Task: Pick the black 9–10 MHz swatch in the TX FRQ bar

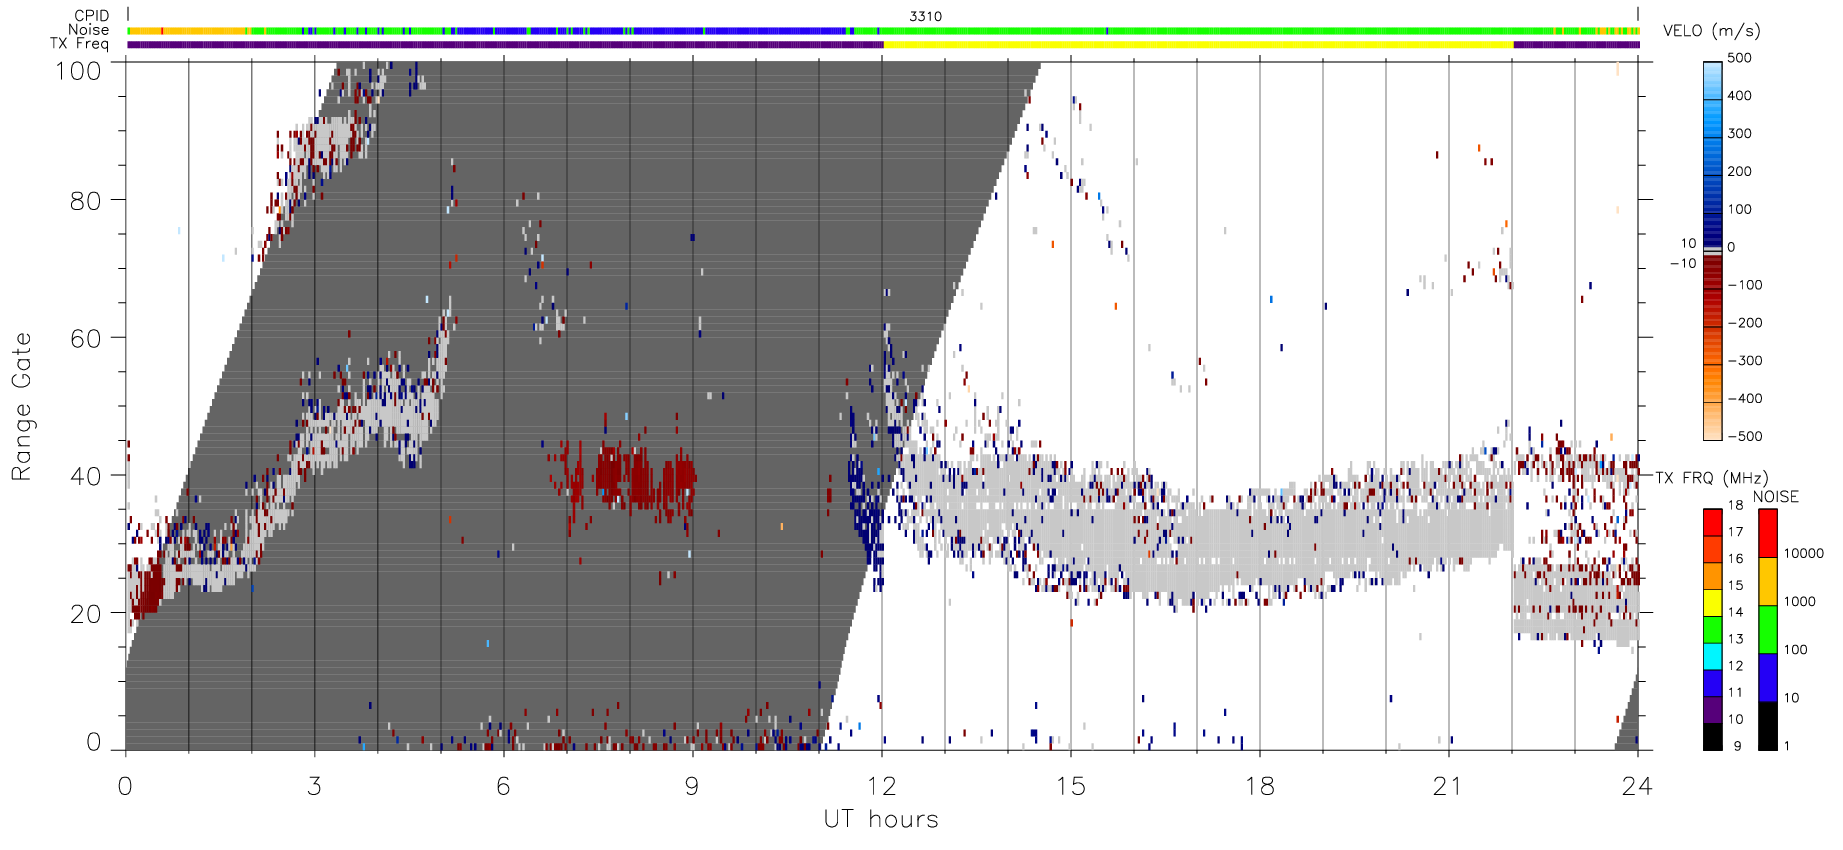Action: click(x=1713, y=737)
